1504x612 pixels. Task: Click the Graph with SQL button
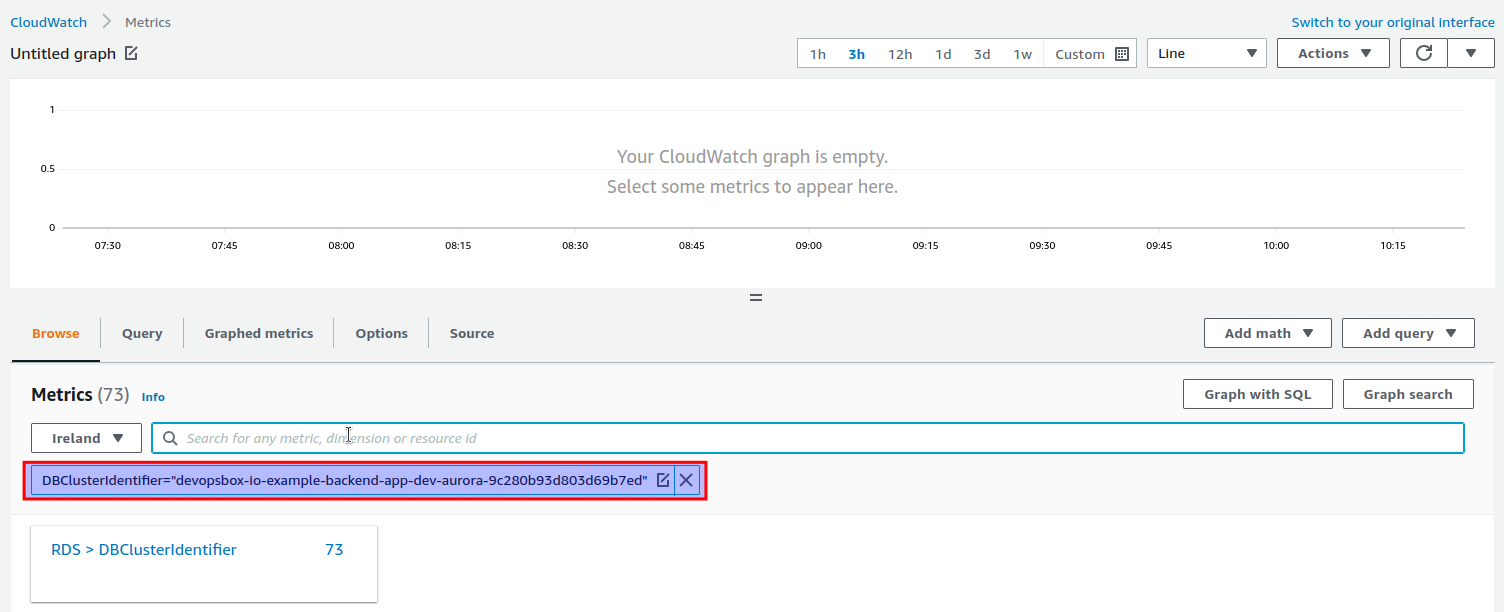tap(1257, 393)
